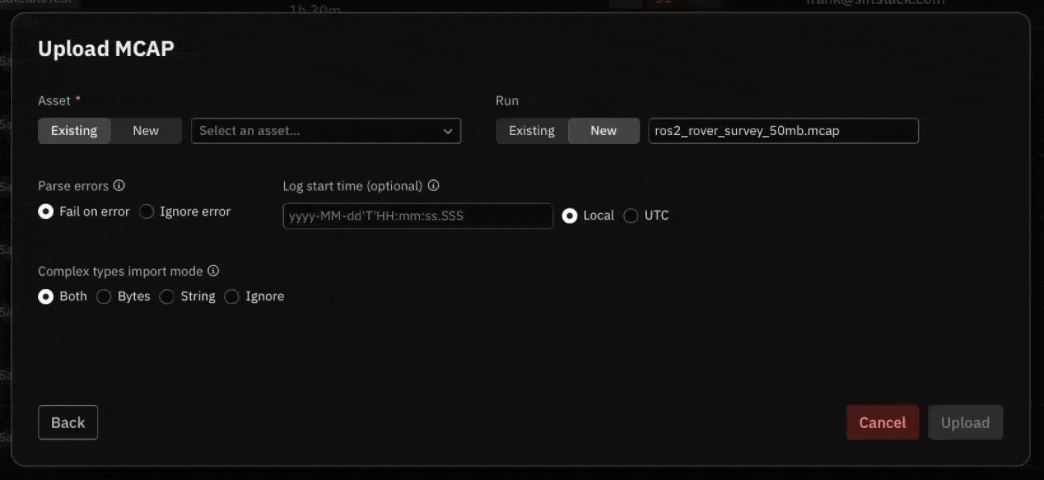
Task: Cancel the MCAP upload
Action: (x=883, y=423)
